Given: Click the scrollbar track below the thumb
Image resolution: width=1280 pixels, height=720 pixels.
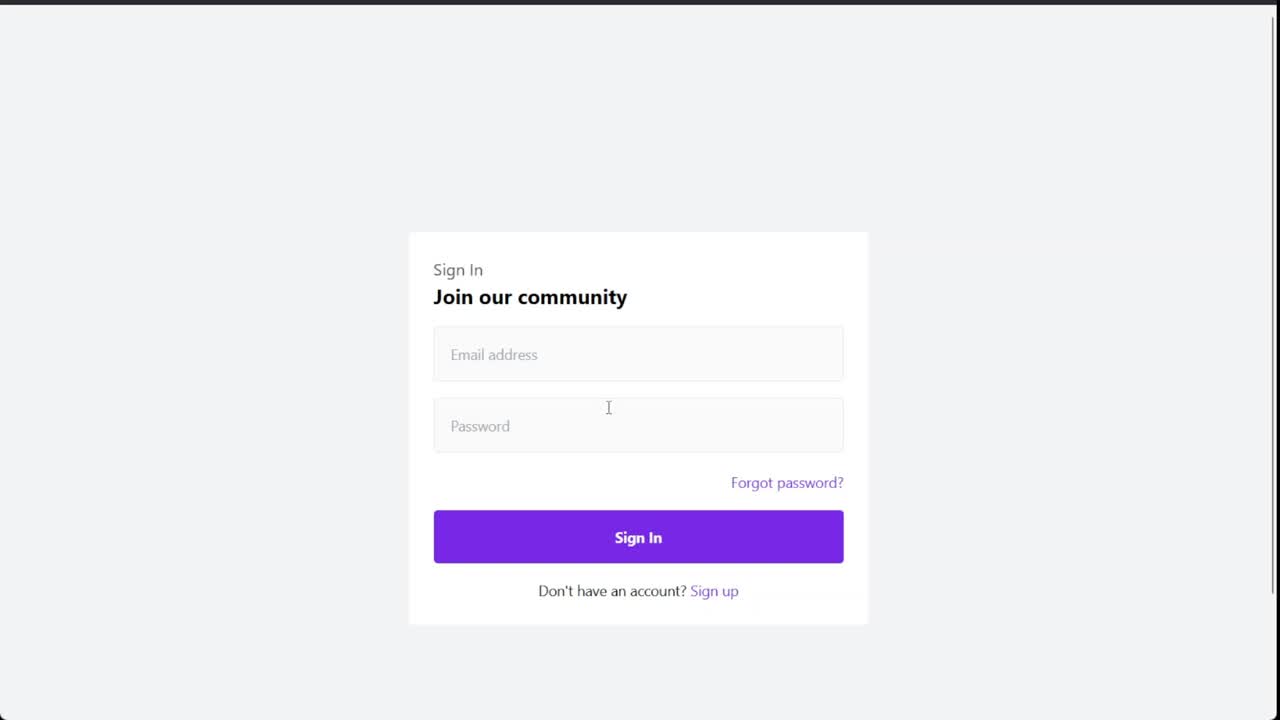Looking at the screenshot, I should [1273, 655].
